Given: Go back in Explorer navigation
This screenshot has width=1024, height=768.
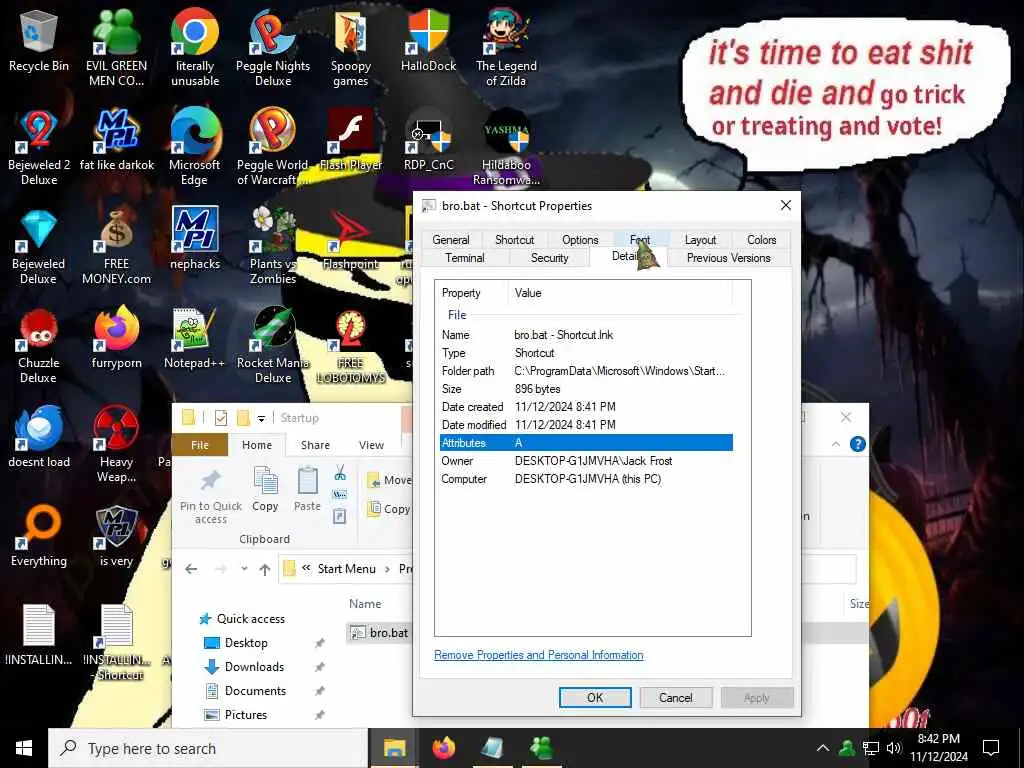Looking at the screenshot, I should 191,569.
